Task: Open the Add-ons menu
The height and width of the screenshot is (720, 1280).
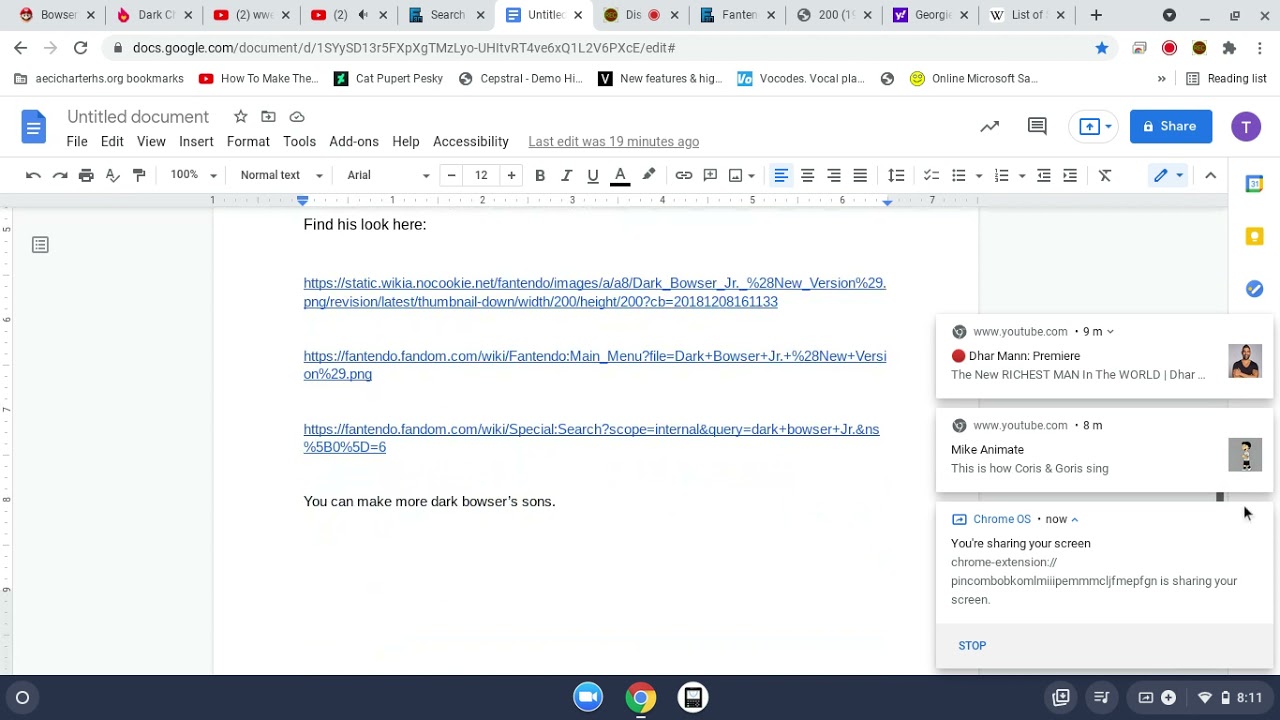Action: coord(354,142)
